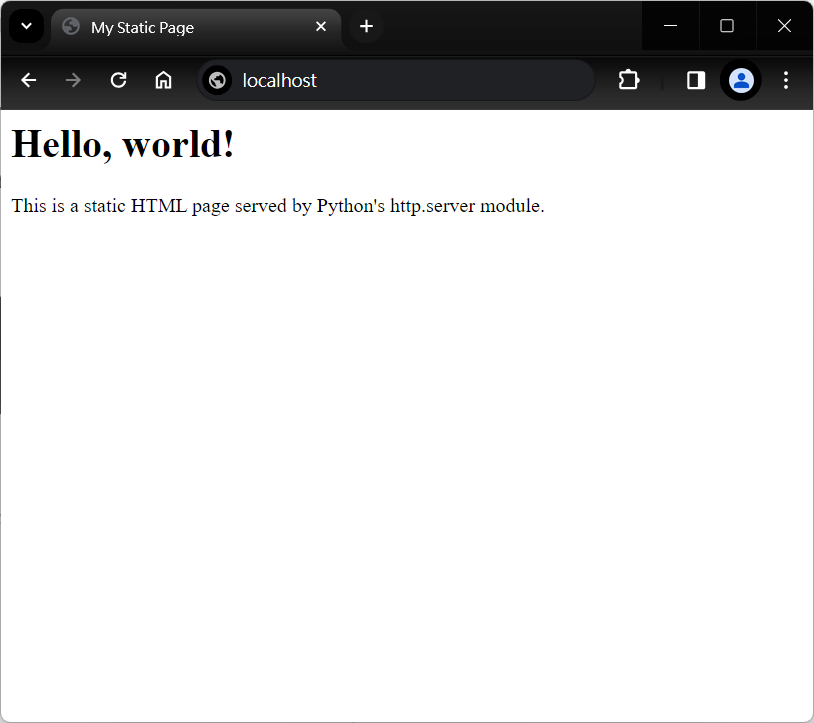This screenshot has height=723, width=814.
Task: Click the minimize window control
Action: click(x=670, y=26)
